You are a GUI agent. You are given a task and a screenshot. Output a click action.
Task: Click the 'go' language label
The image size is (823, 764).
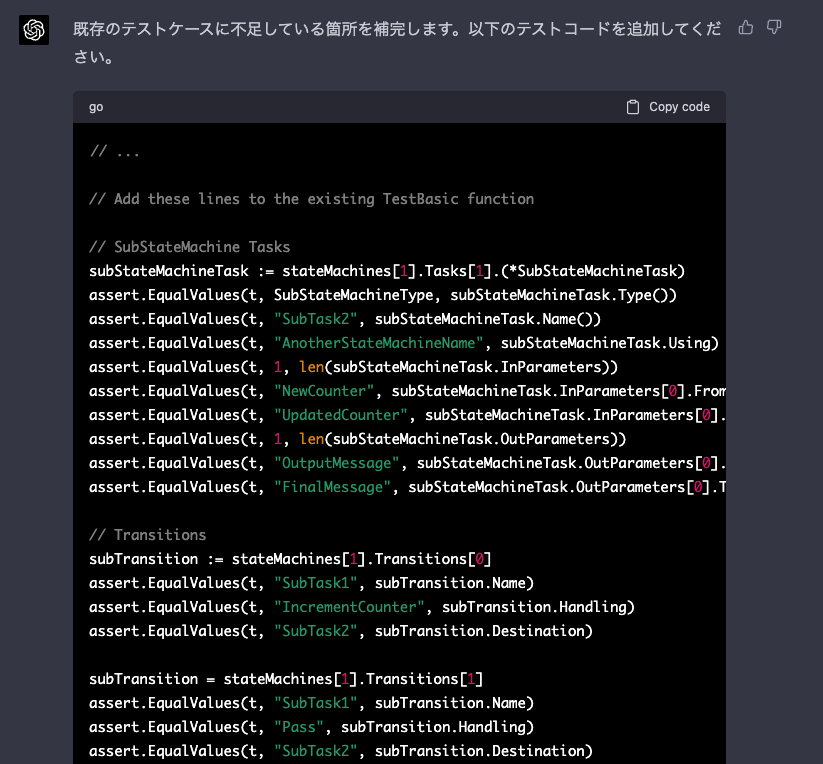96,107
